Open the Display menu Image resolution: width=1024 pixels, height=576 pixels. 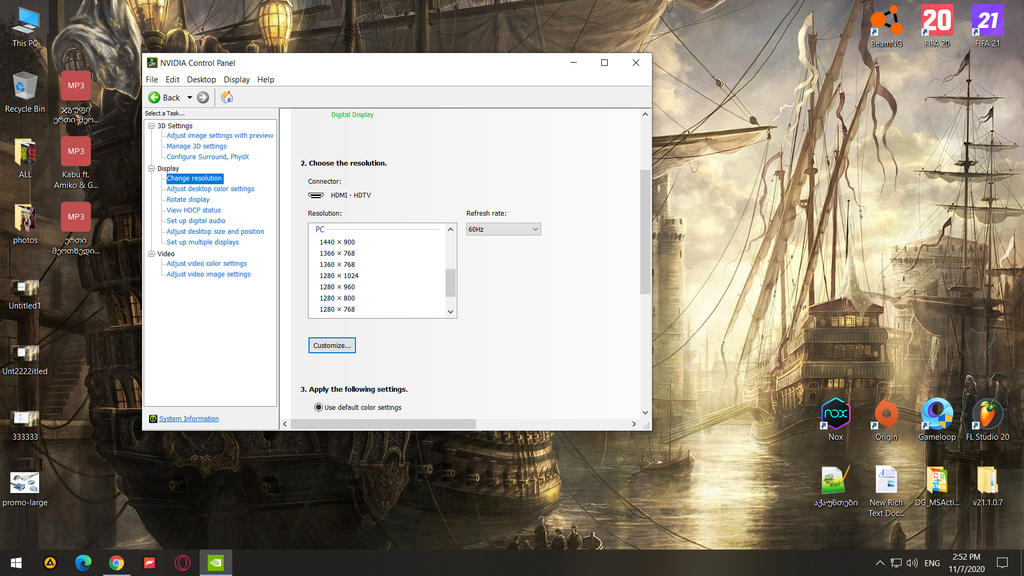point(236,80)
